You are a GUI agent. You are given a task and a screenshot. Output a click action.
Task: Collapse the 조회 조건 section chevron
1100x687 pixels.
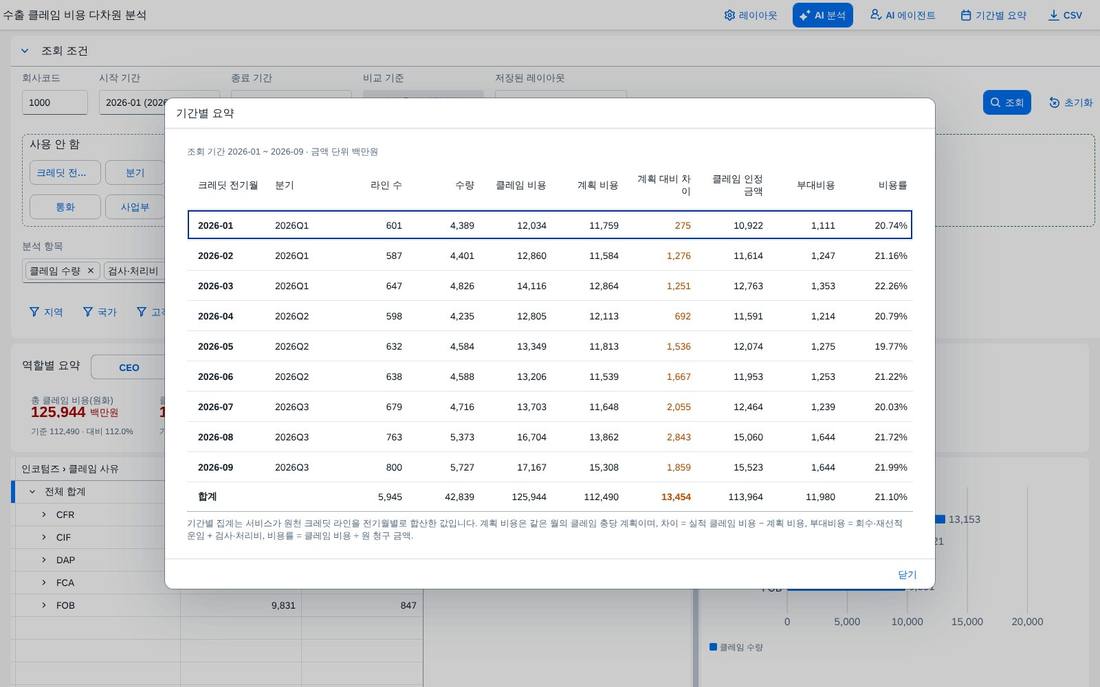point(25,51)
